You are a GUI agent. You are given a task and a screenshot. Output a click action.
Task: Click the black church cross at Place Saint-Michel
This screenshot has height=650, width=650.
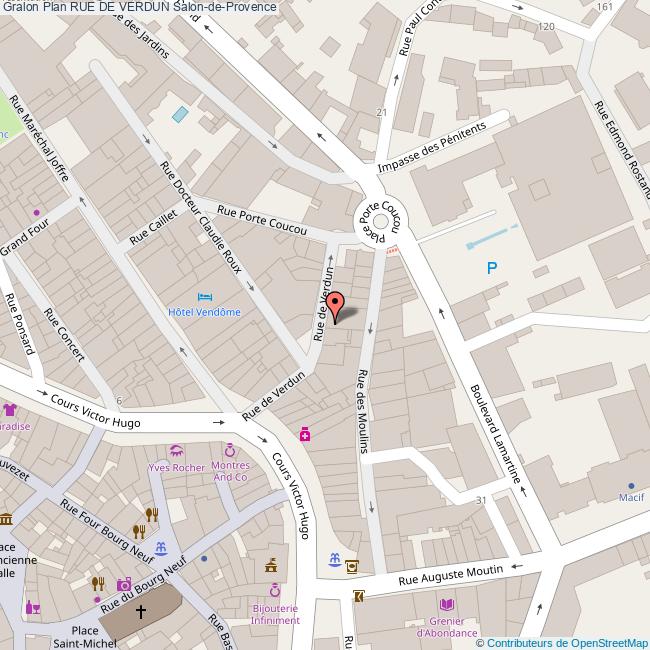tap(141, 611)
